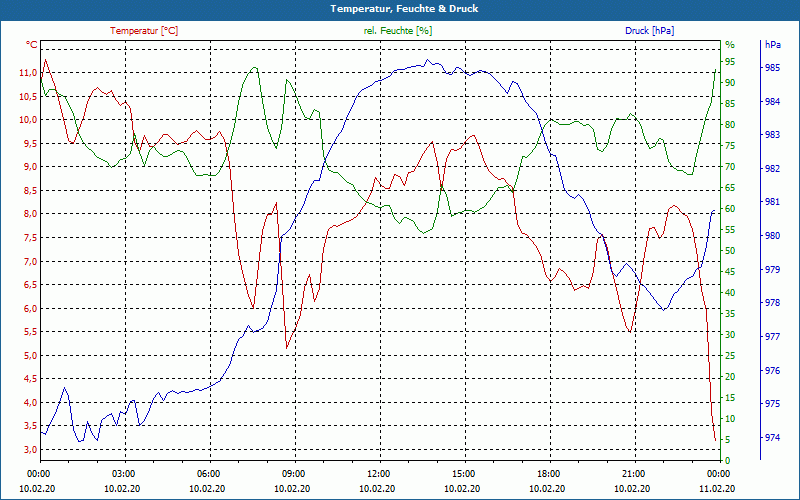The image size is (800, 500).
Task: Click the red '°C' axis unit label
Action: coord(32,45)
